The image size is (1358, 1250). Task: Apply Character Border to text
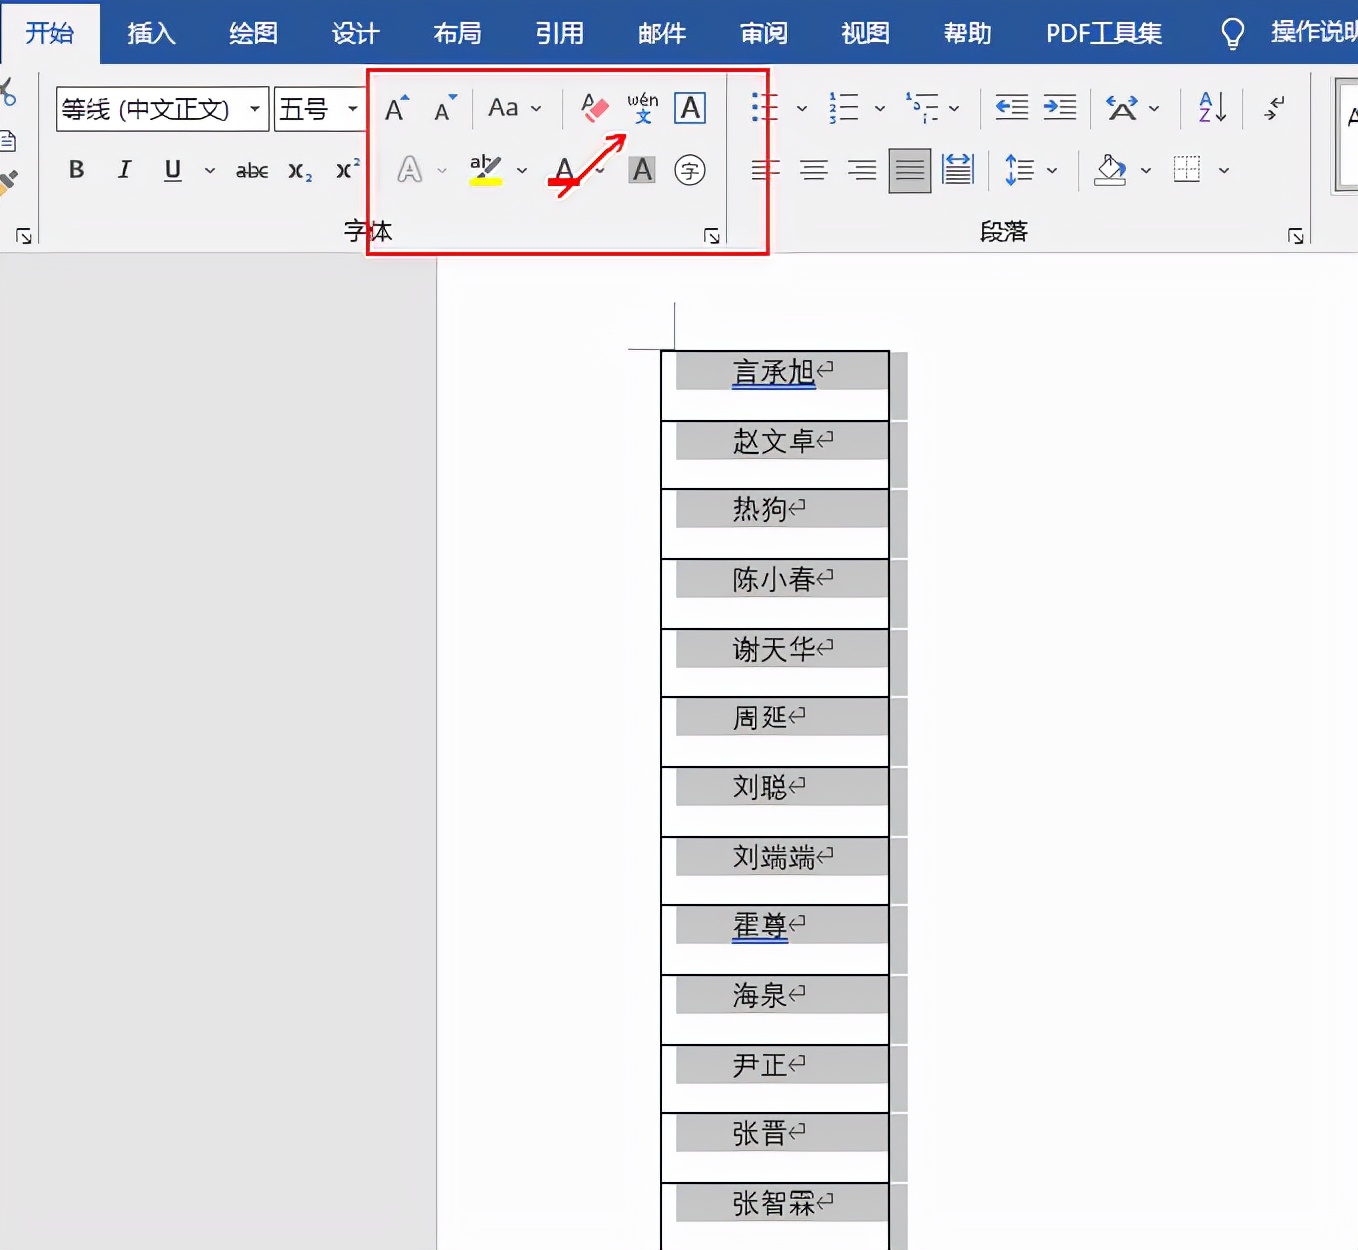tap(690, 108)
